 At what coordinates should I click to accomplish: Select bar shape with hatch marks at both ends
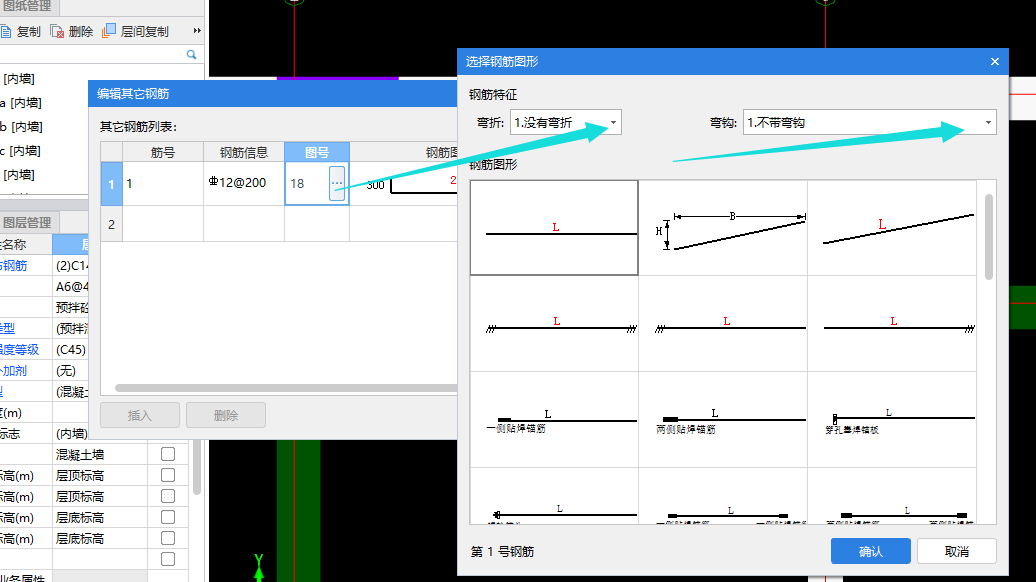554,323
